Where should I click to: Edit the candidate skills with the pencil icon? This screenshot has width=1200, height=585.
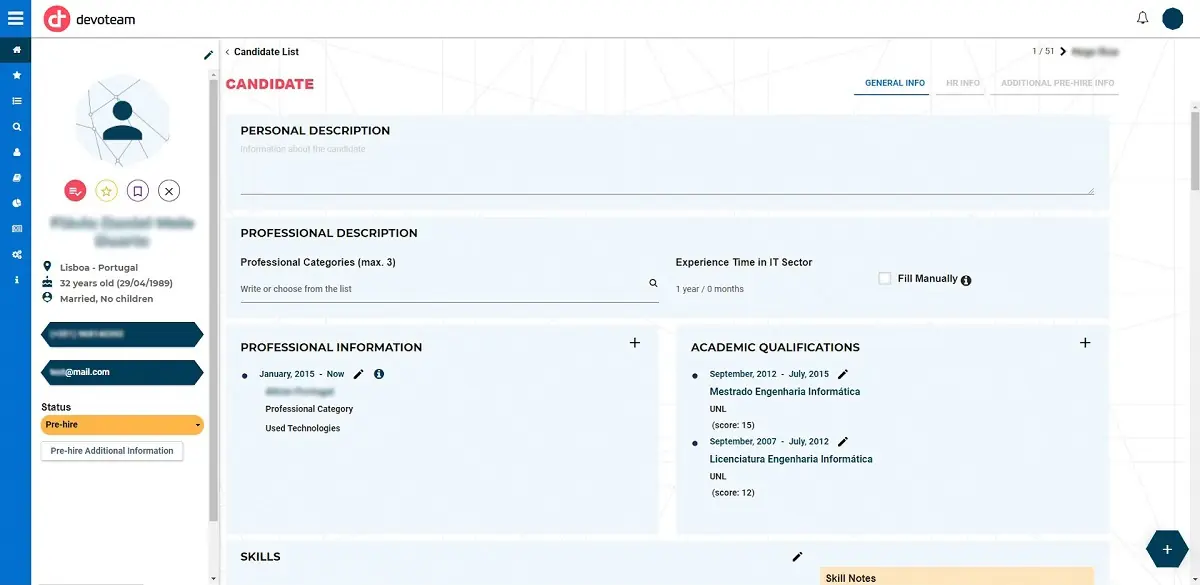point(797,556)
